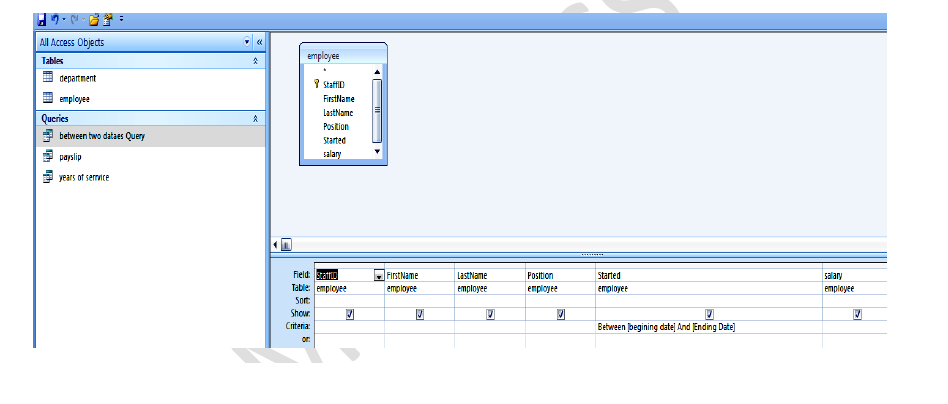Click the StaffID primary key icon
This screenshot has width=948, height=404.
tap(316, 85)
